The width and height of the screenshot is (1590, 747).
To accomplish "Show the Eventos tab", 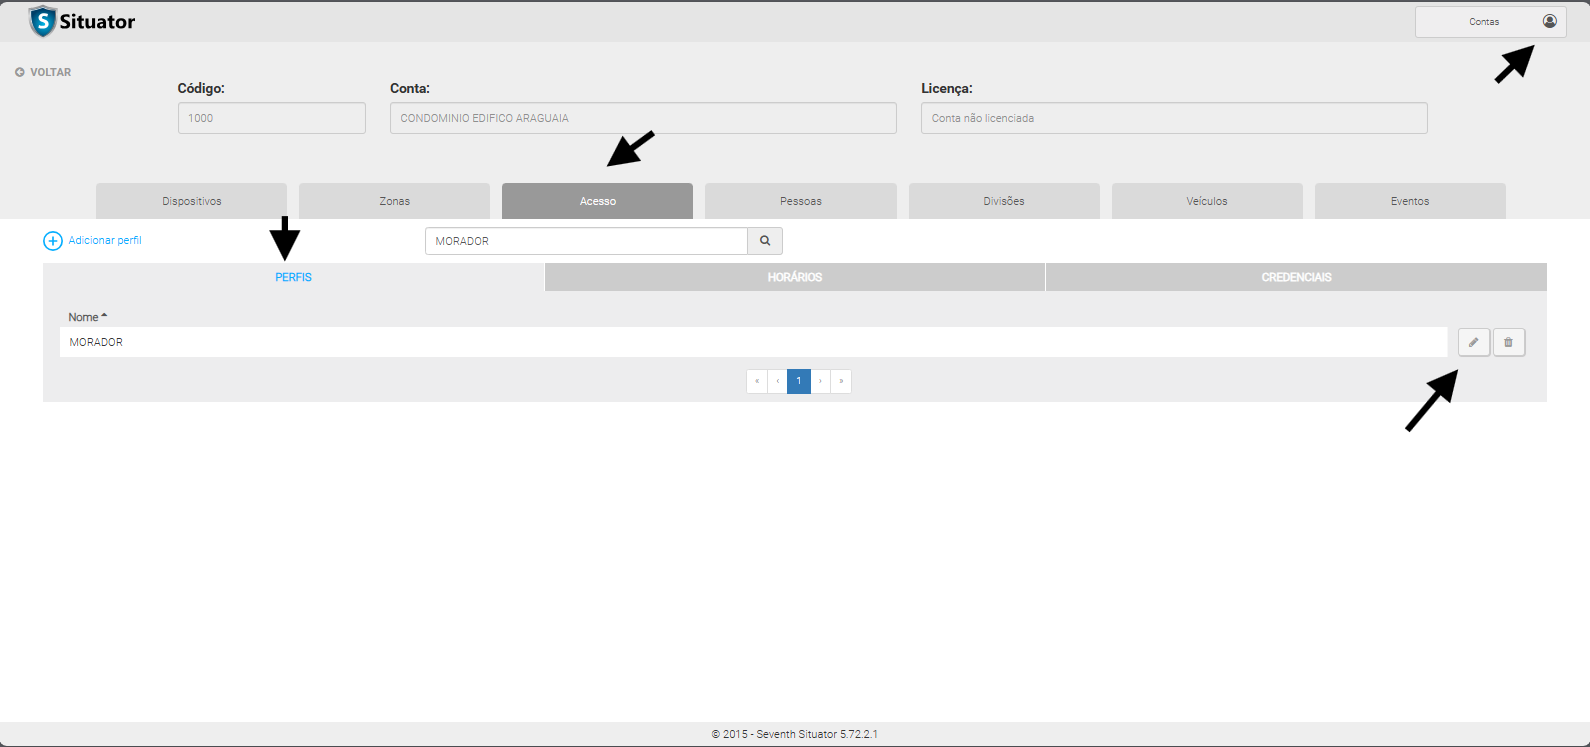I will pos(1409,201).
